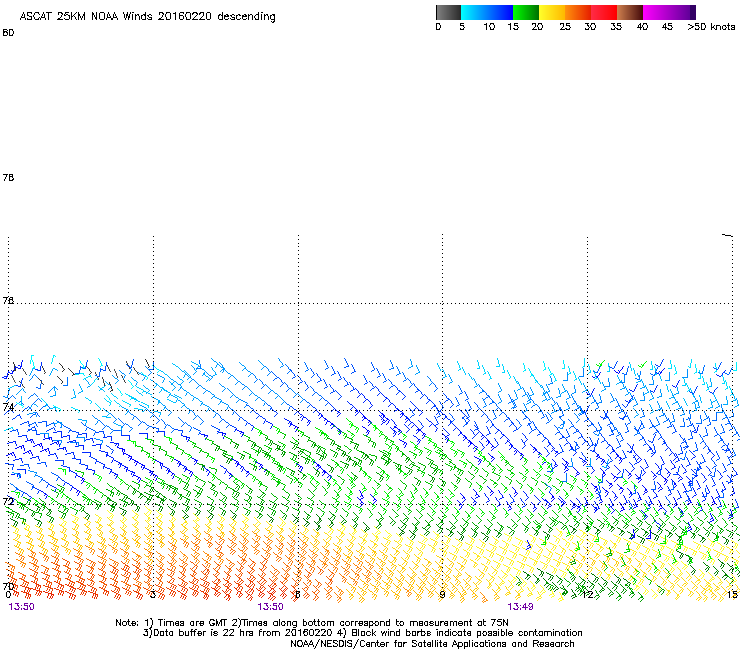Click the longitude 3 axis label
This screenshot has width=740, height=650.
click(x=153, y=594)
